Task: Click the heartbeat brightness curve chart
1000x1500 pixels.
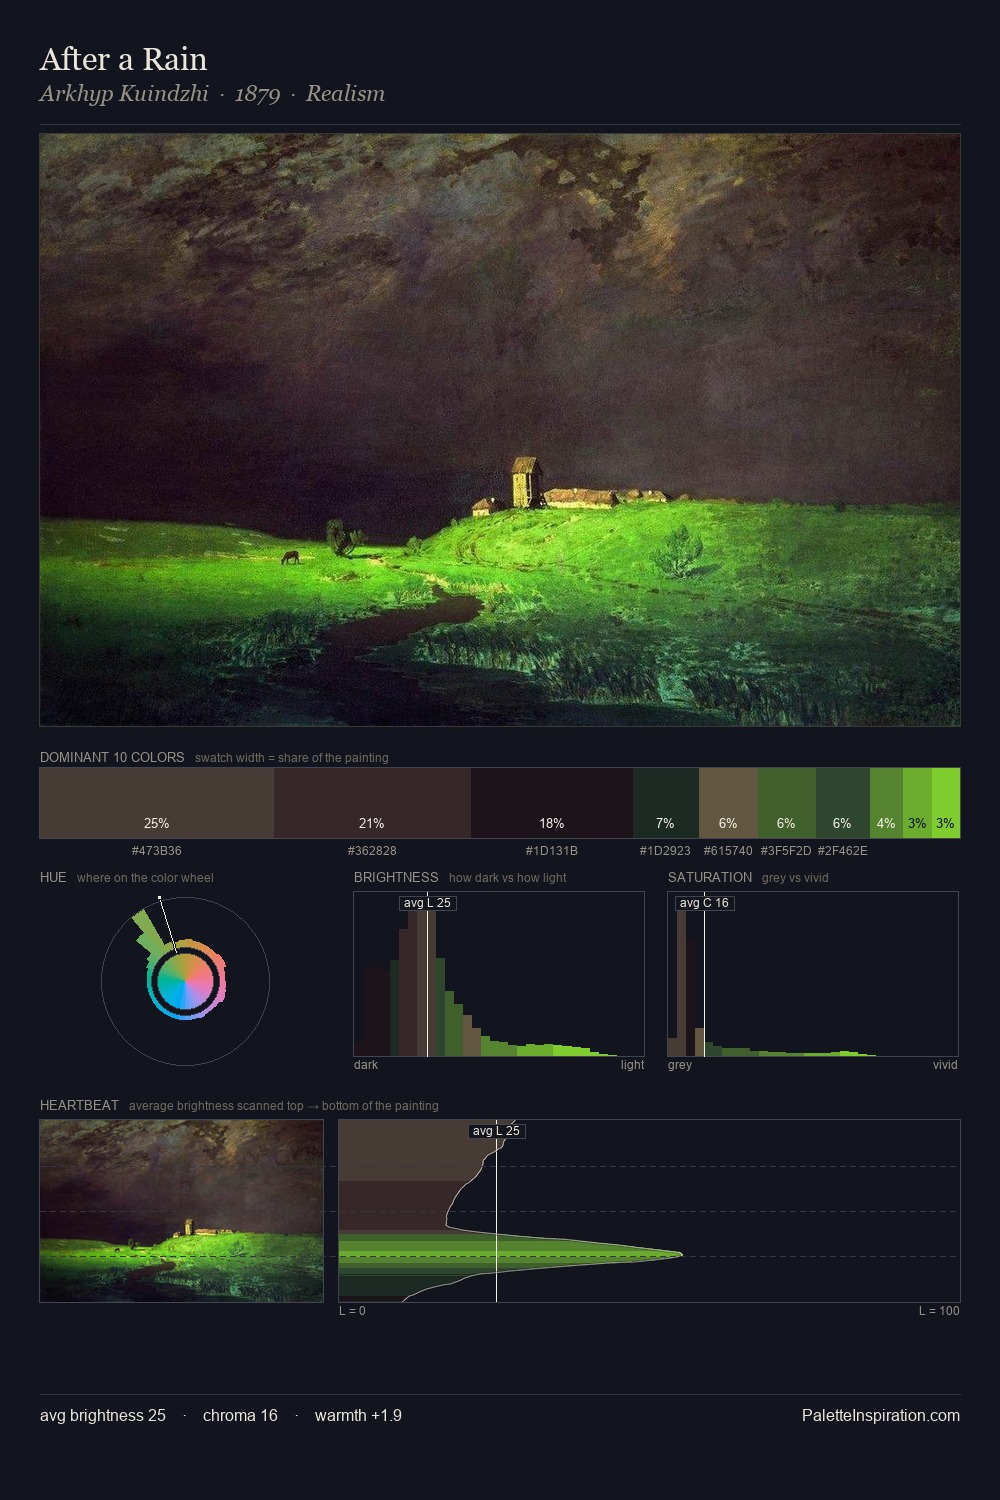Action: pyautogui.click(x=649, y=1211)
